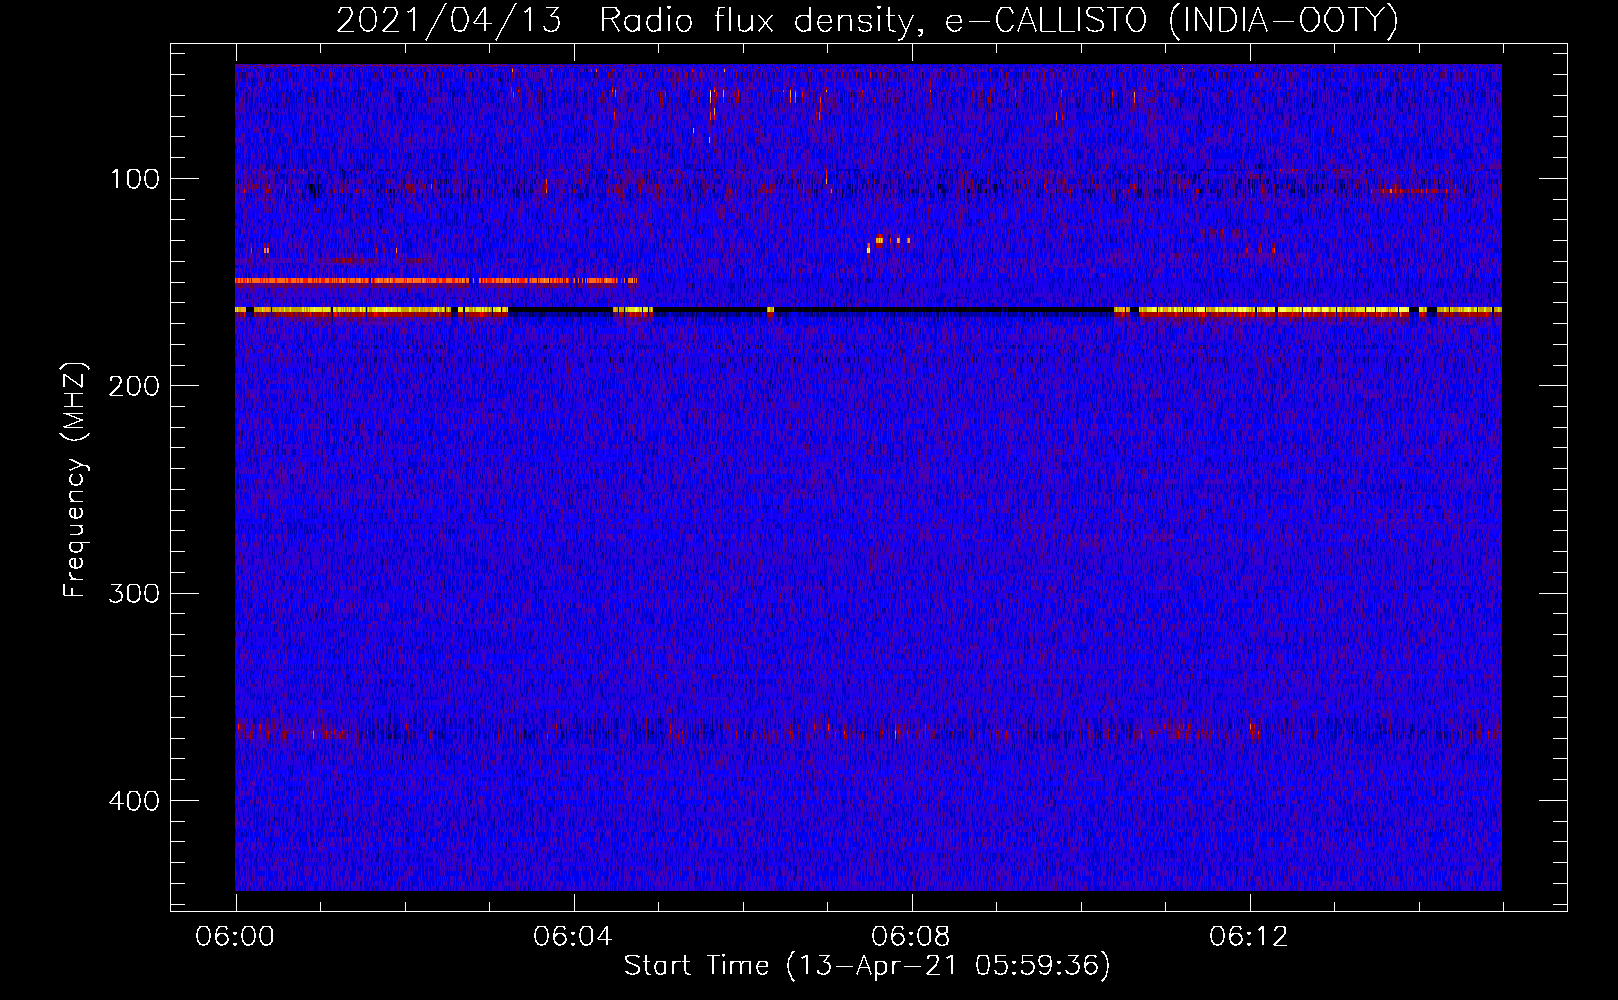Click the 300 frequency tick label
The height and width of the screenshot is (1000, 1618).
(134, 593)
